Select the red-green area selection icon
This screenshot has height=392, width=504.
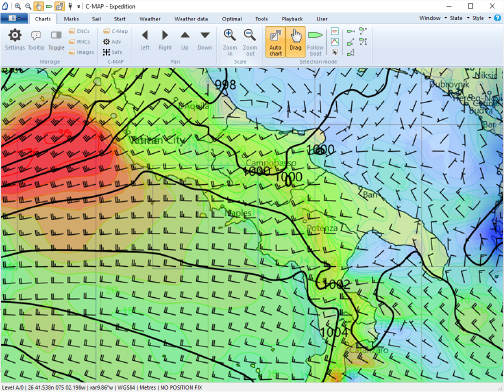click(x=335, y=42)
